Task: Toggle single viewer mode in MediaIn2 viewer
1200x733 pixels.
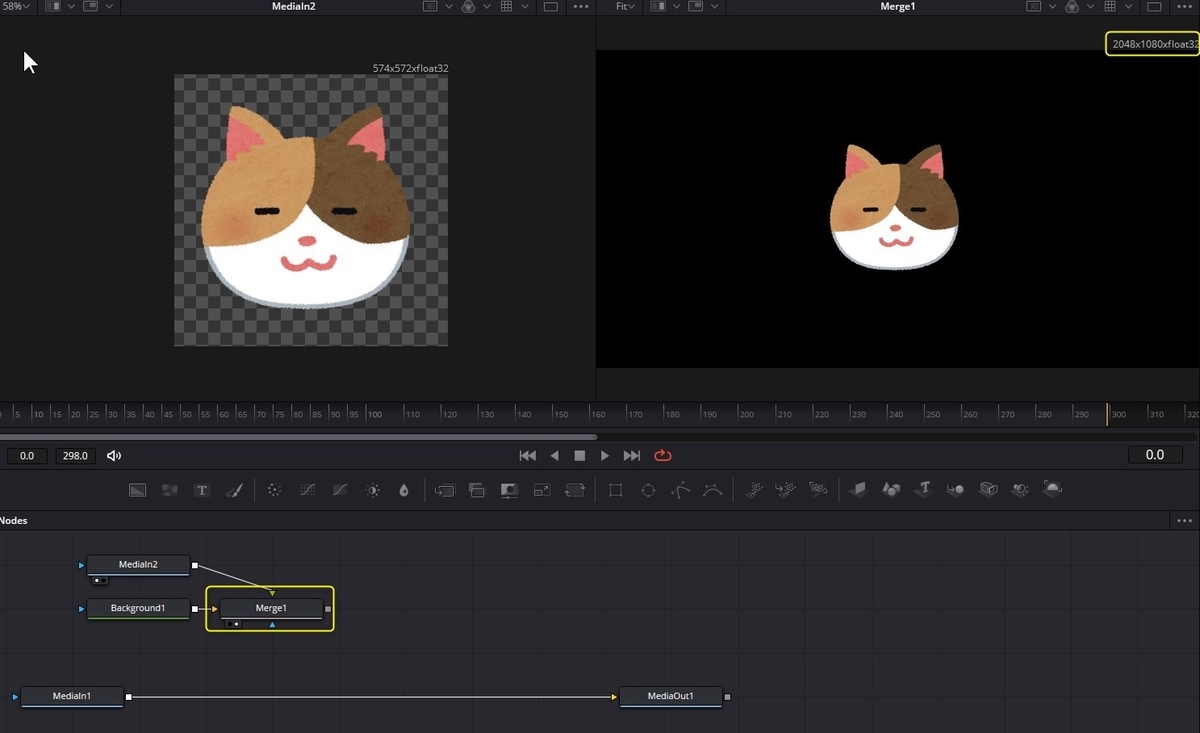Action: (x=551, y=7)
